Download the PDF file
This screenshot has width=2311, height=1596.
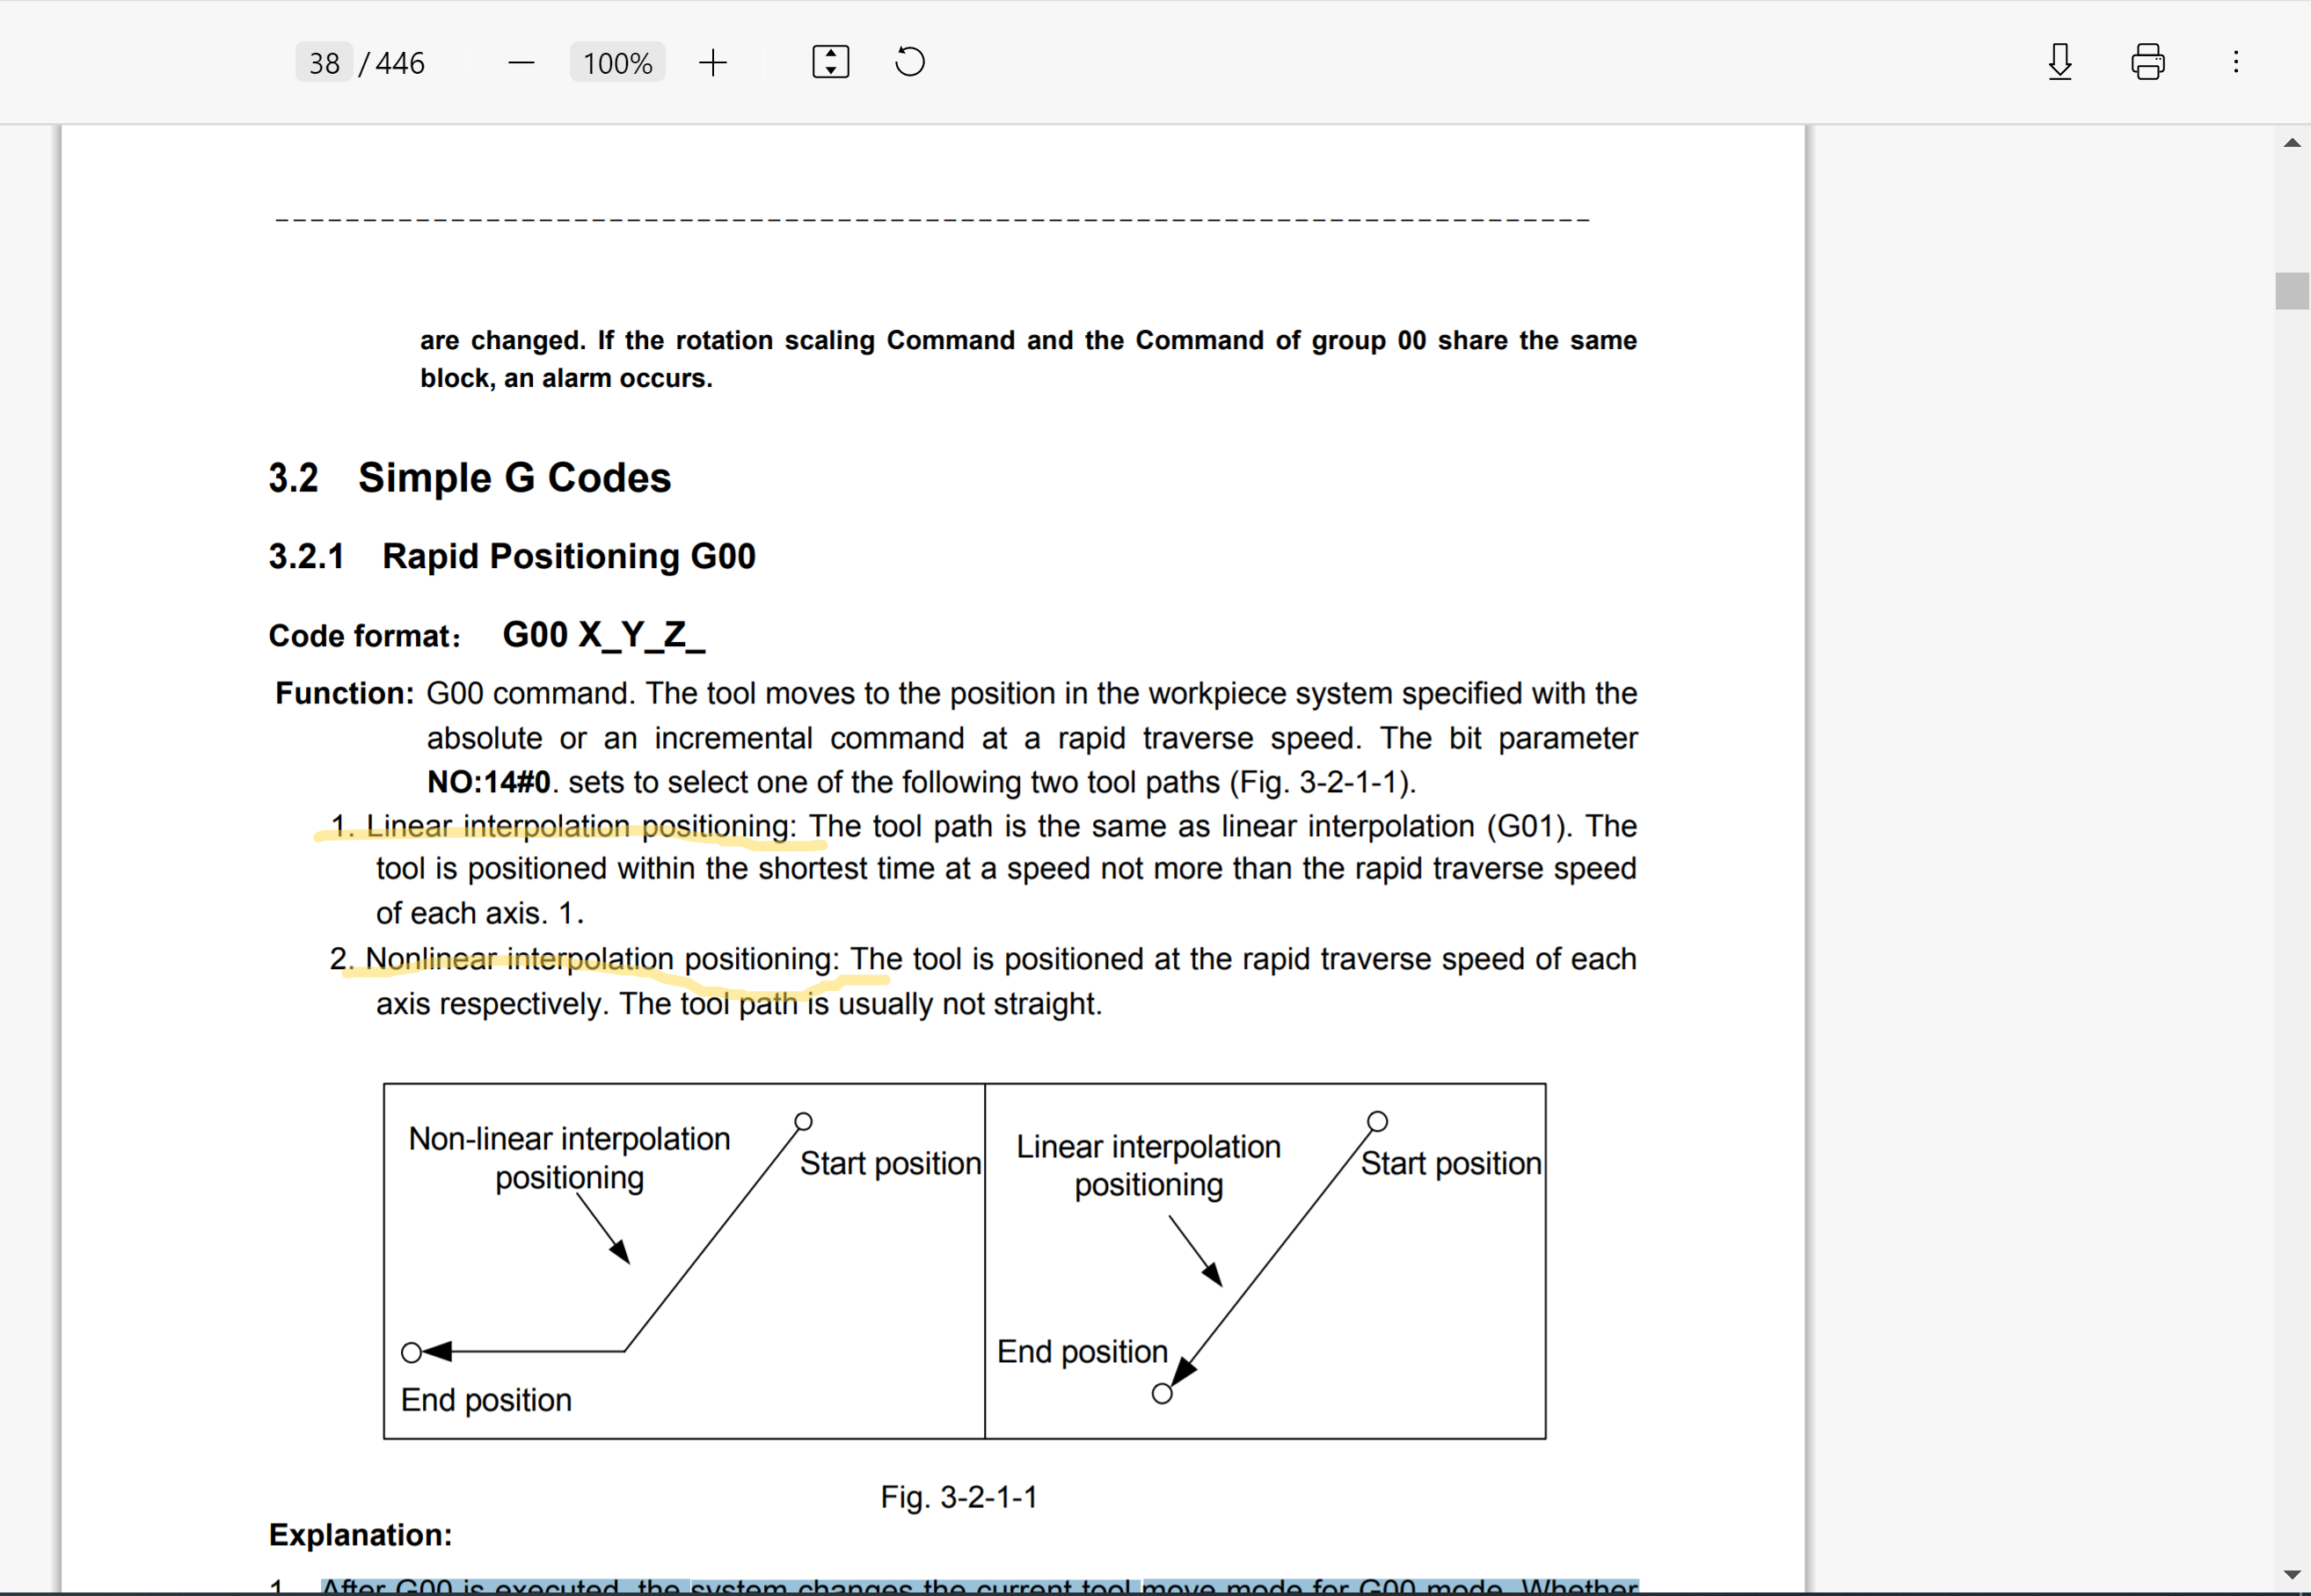(2060, 62)
